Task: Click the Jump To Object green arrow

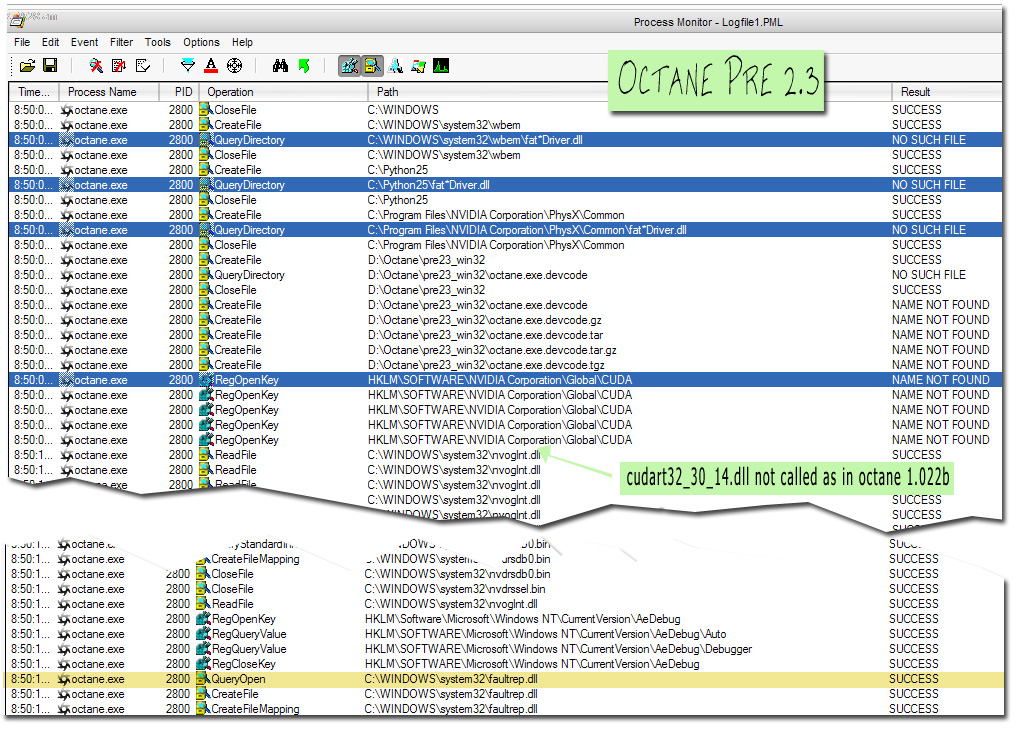Action: tap(304, 65)
